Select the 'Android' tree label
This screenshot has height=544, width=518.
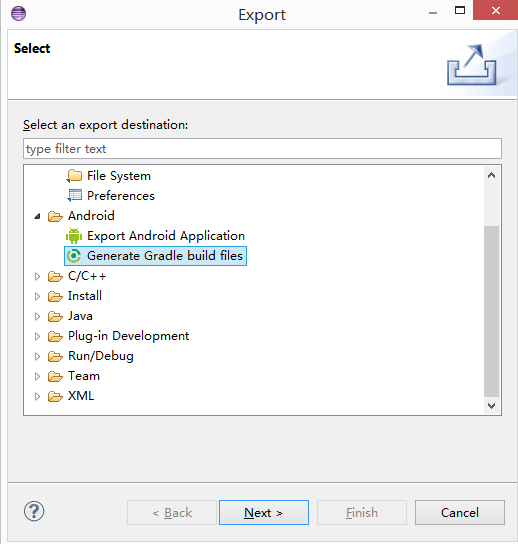(x=91, y=216)
